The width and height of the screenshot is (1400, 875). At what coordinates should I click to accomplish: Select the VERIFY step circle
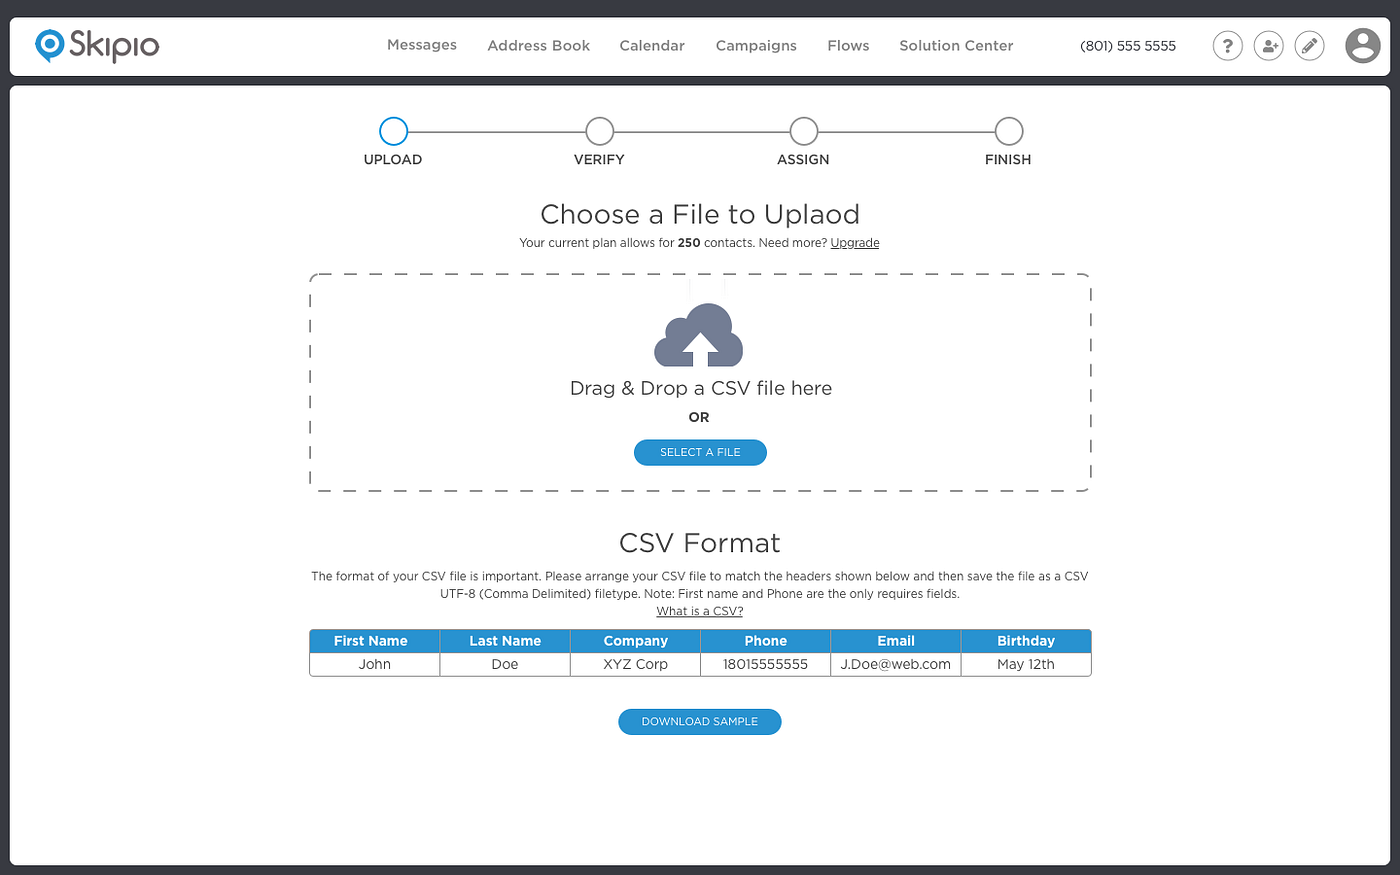(x=599, y=130)
